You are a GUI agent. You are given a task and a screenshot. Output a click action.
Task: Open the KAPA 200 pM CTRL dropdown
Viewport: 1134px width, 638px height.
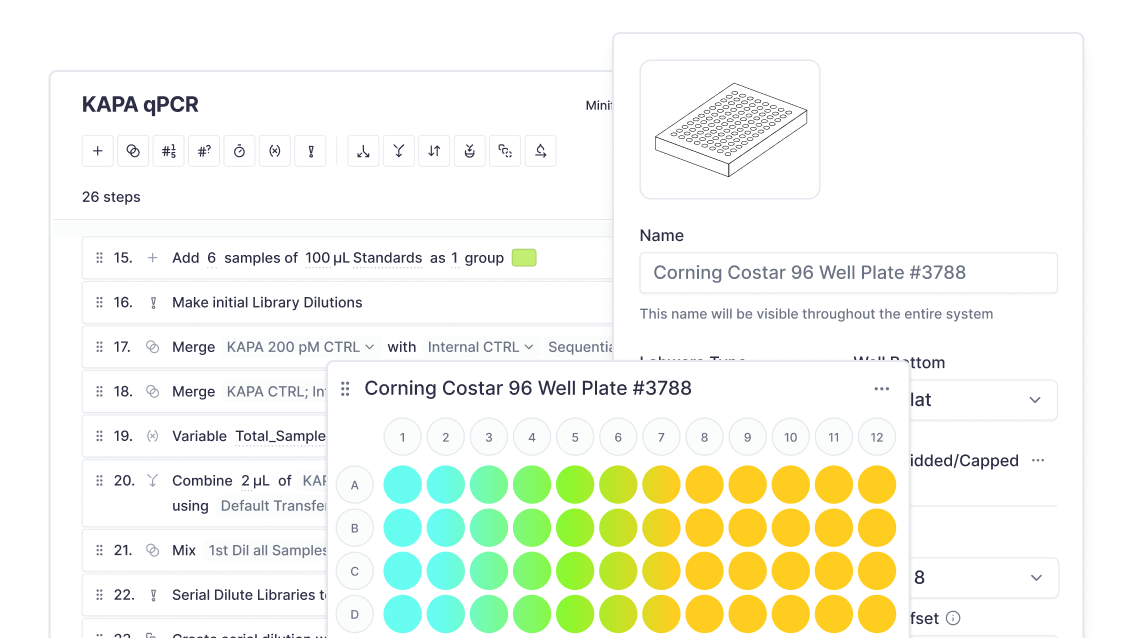tap(300, 347)
